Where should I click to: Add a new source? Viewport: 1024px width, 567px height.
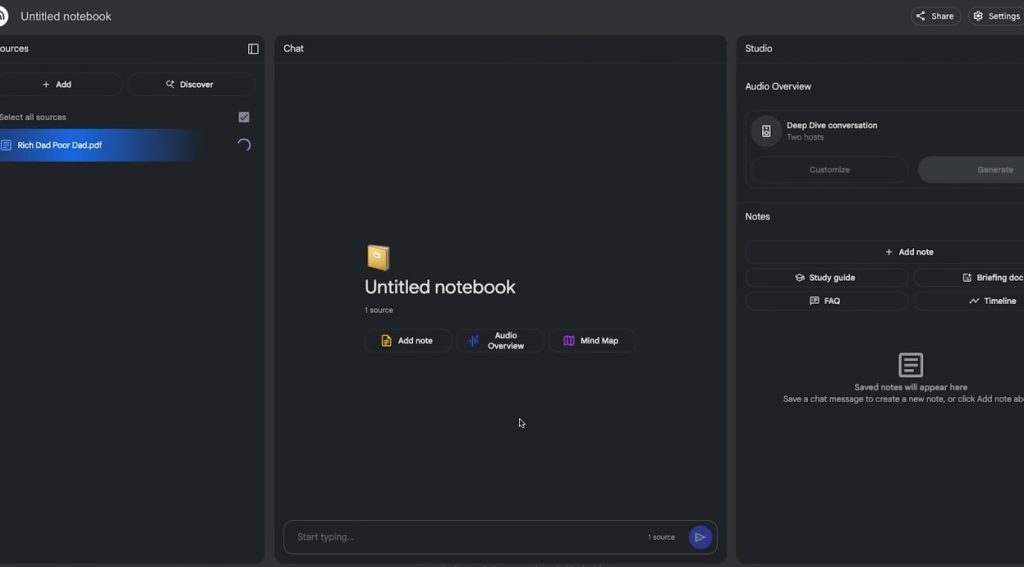(58, 85)
